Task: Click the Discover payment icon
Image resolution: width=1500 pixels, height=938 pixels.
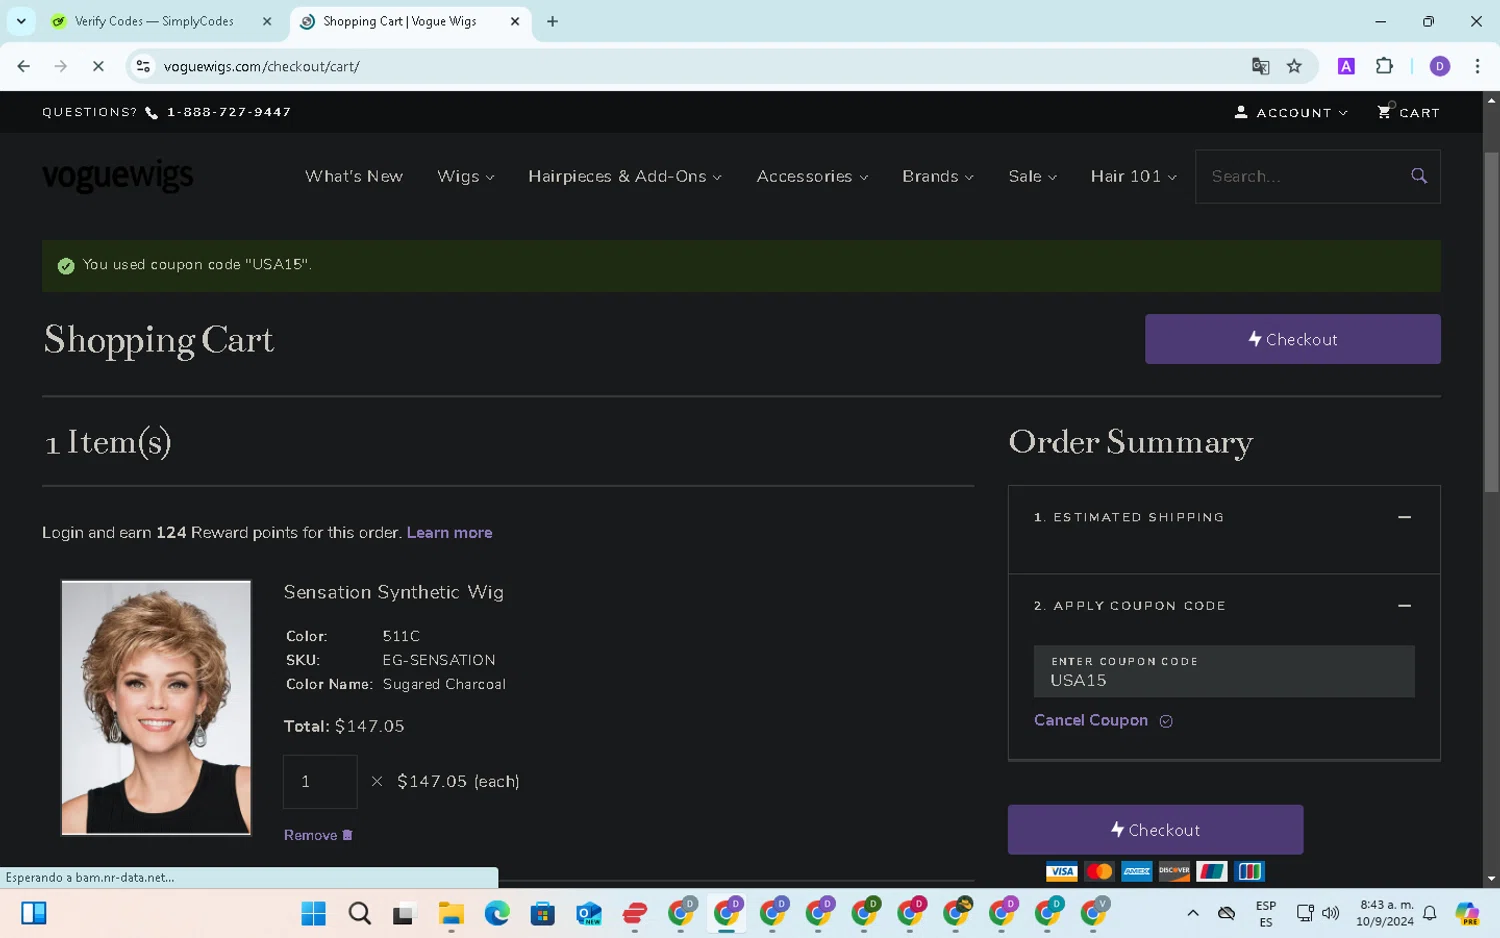Action: click(1174, 872)
